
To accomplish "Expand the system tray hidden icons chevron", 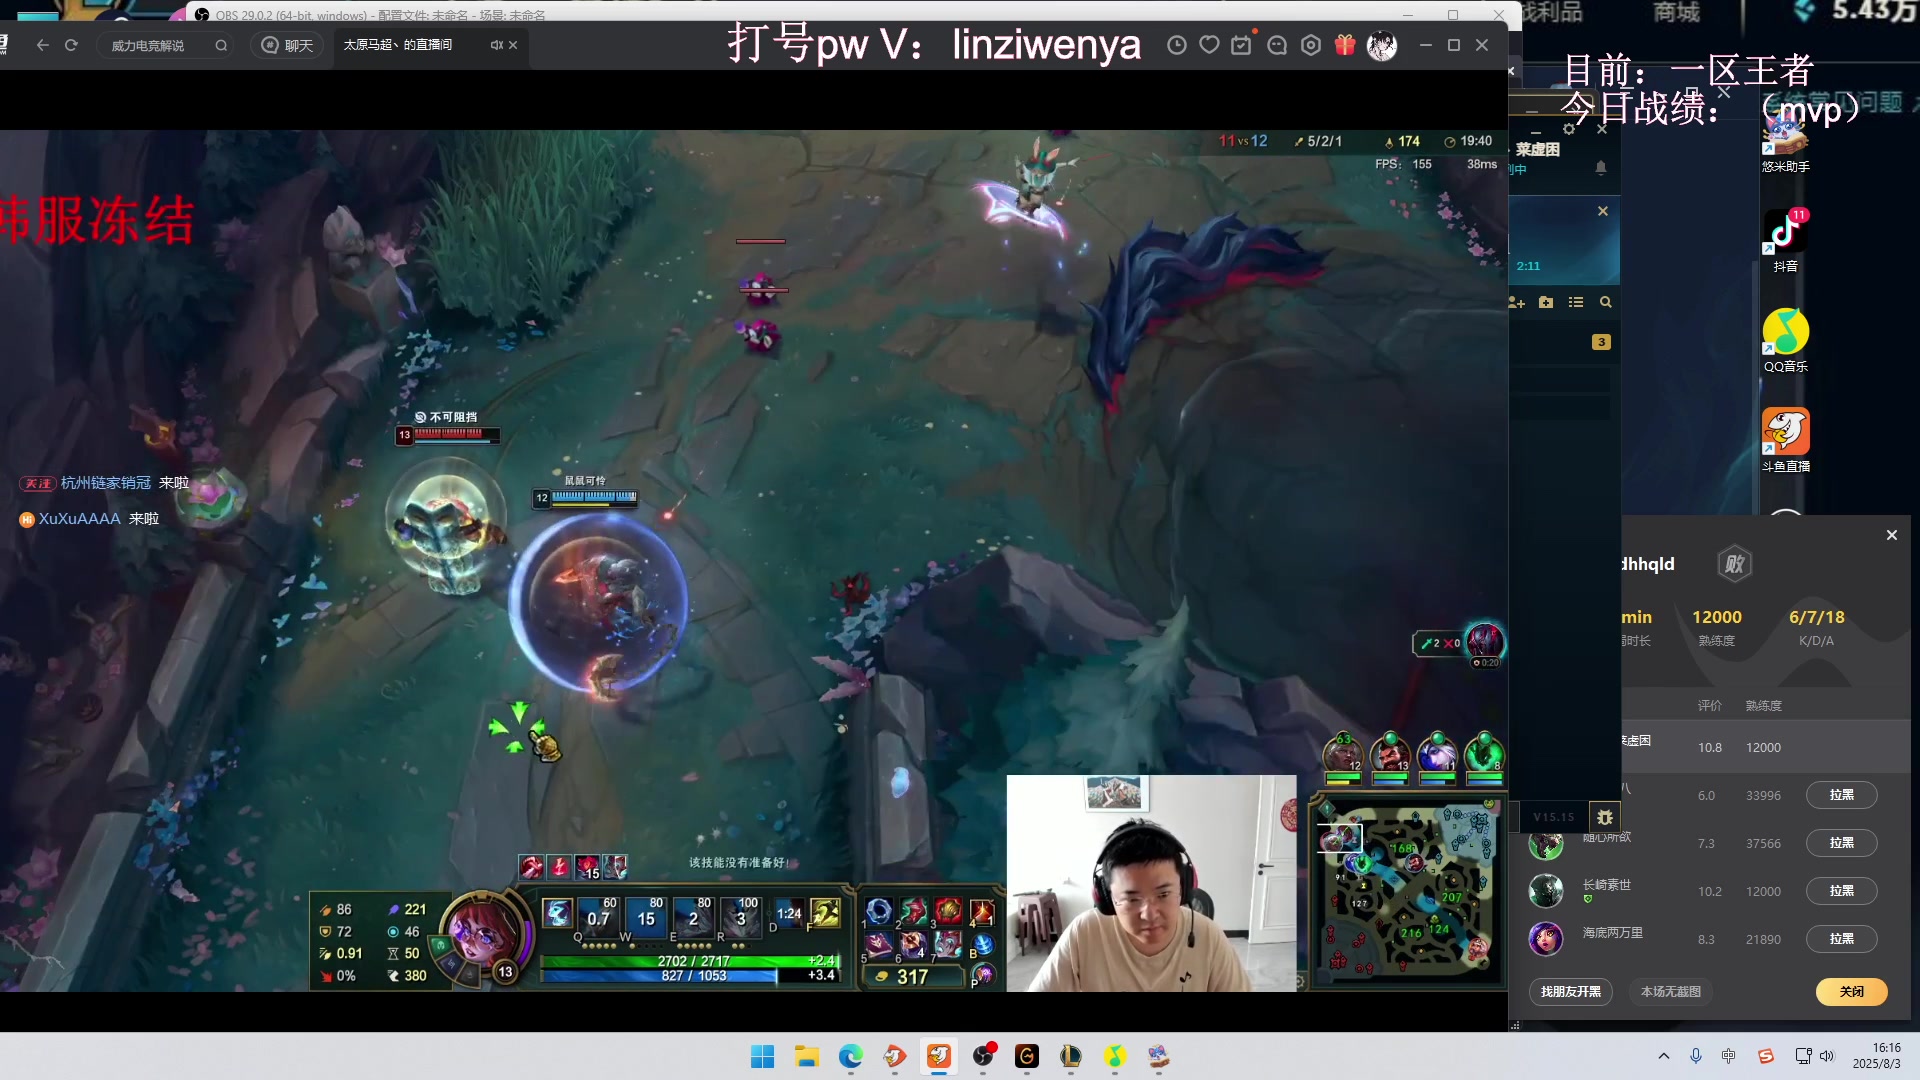I will [1664, 1056].
